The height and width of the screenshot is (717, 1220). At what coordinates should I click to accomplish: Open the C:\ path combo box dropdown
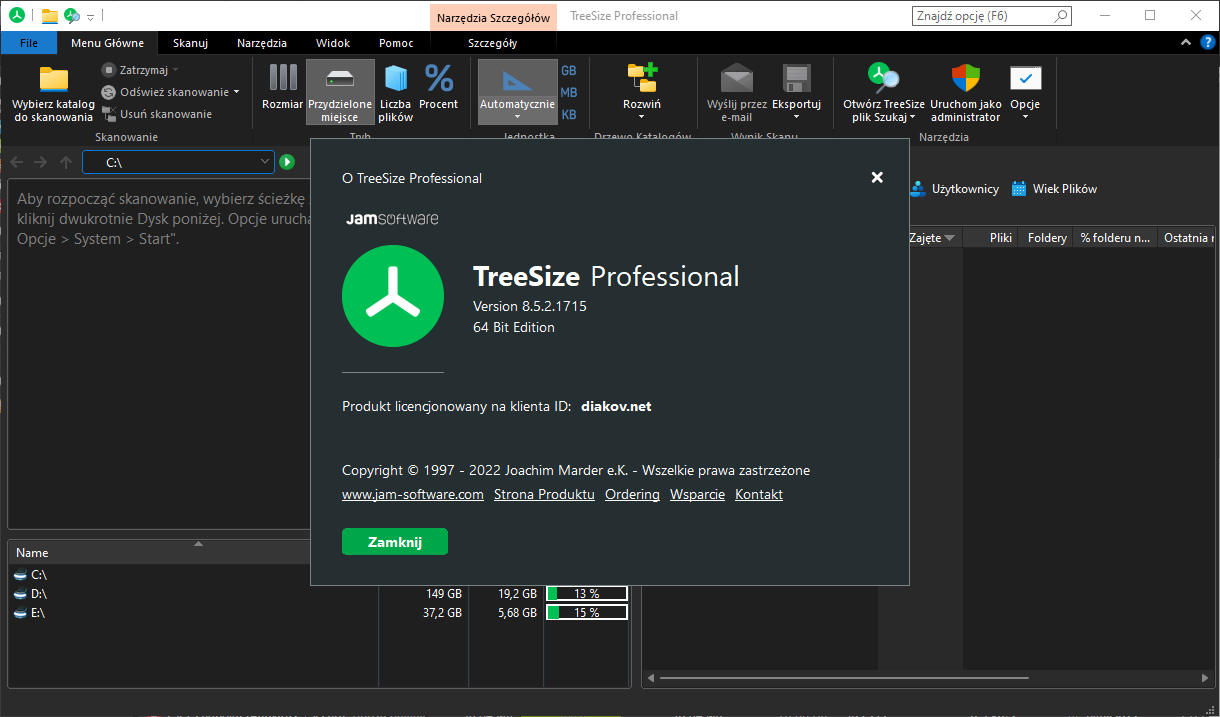pyautogui.click(x=264, y=162)
